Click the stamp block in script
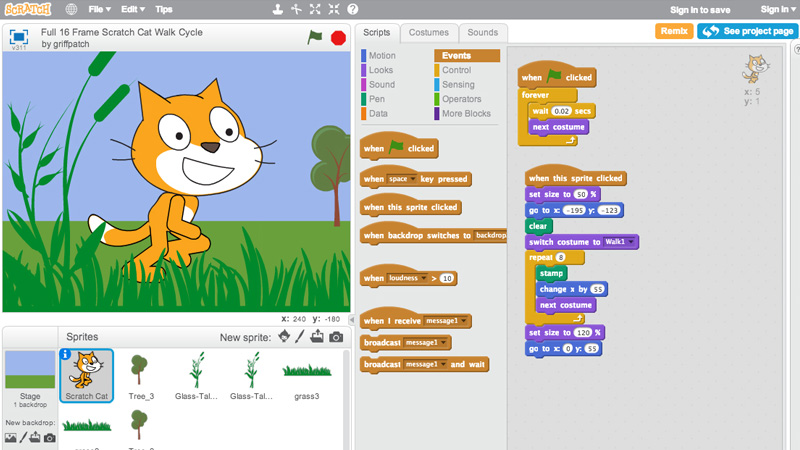This screenshot has width=800, height=450. pos(552,273)
